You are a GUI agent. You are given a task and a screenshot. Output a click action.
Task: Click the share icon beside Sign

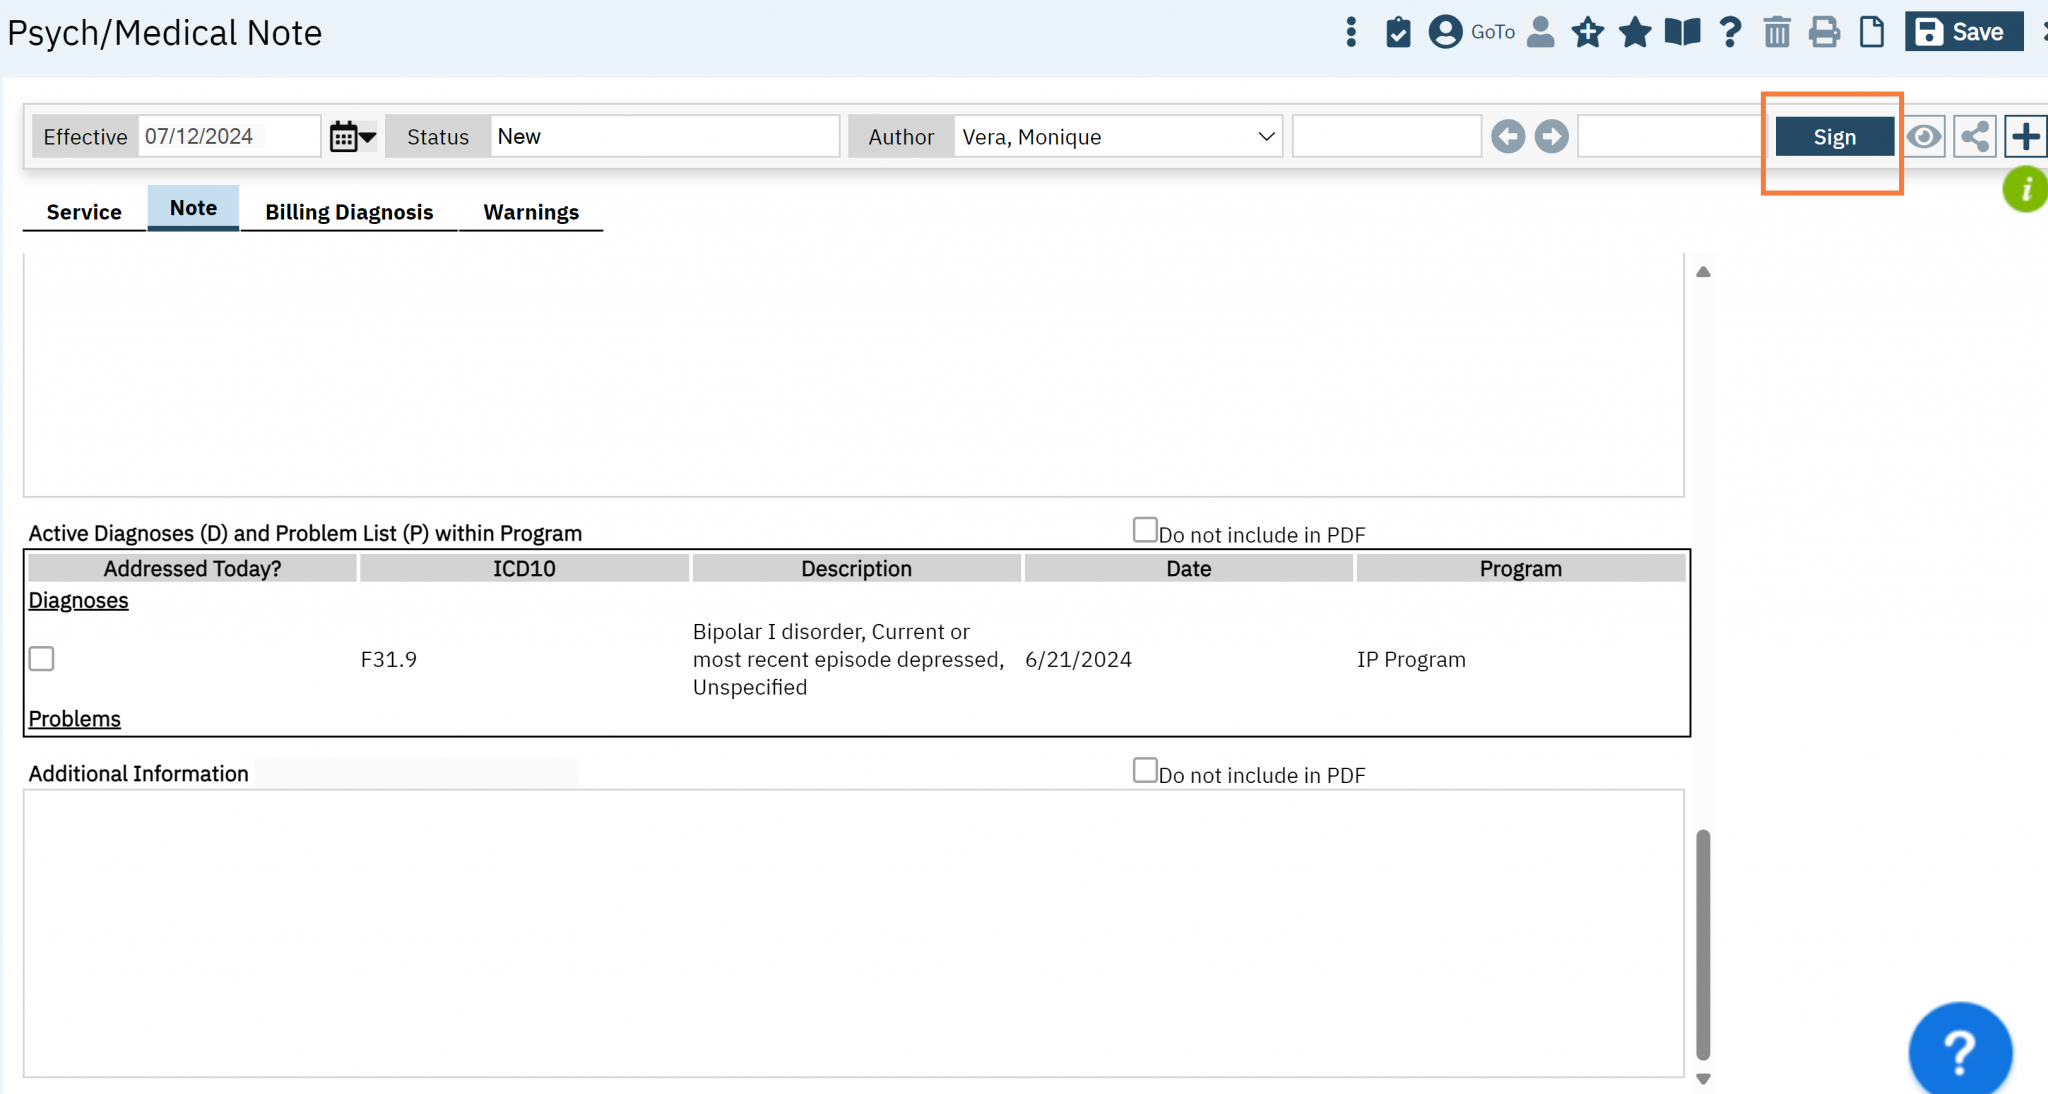pos(1974,137)
